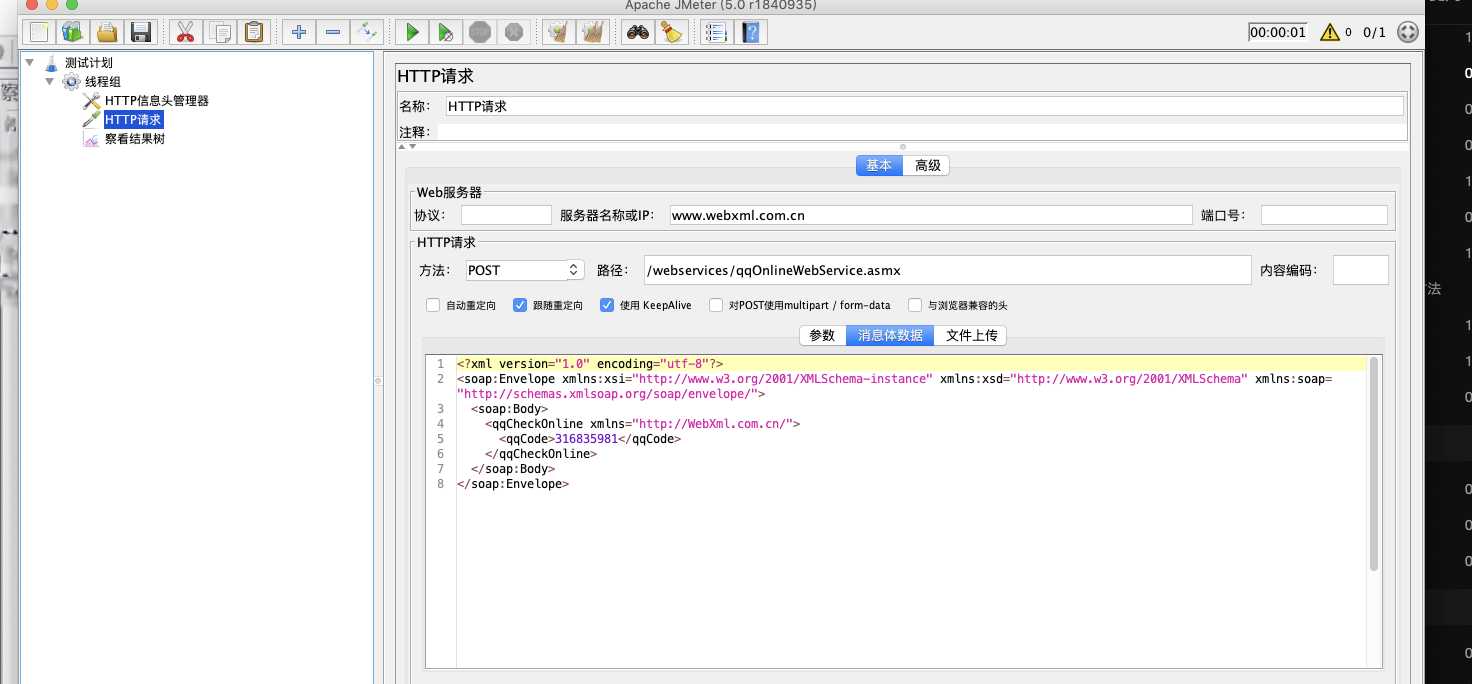Collapse the 测试计划 tree node

point(30,62)
